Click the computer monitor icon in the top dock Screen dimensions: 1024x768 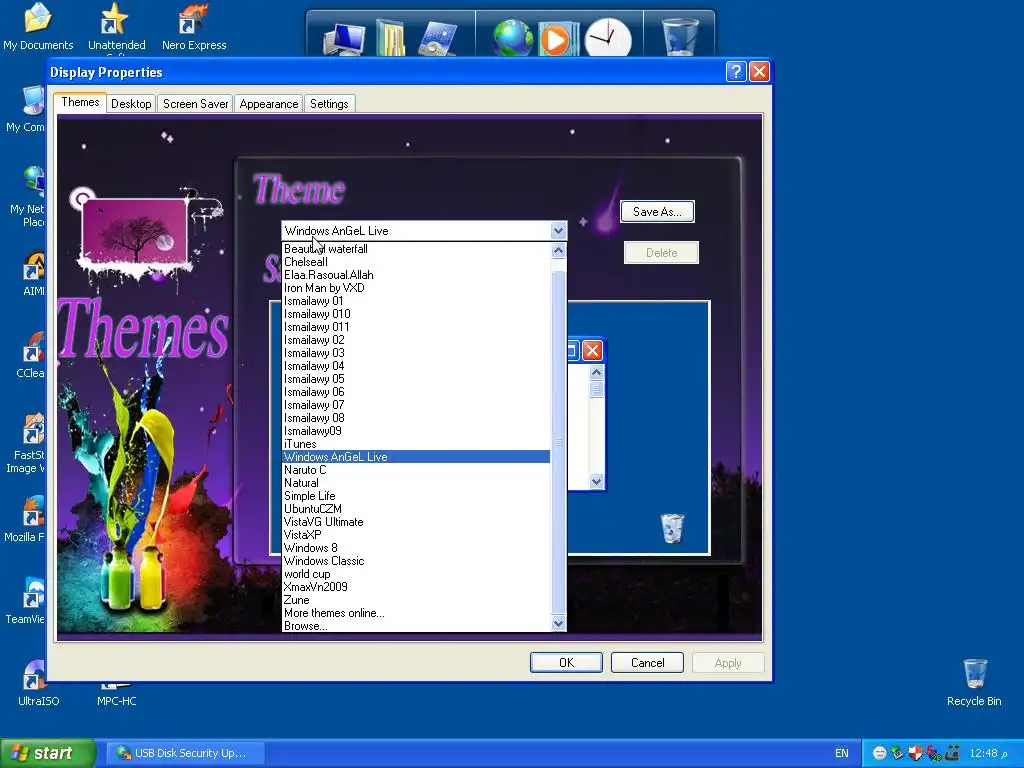click(344, 39)
